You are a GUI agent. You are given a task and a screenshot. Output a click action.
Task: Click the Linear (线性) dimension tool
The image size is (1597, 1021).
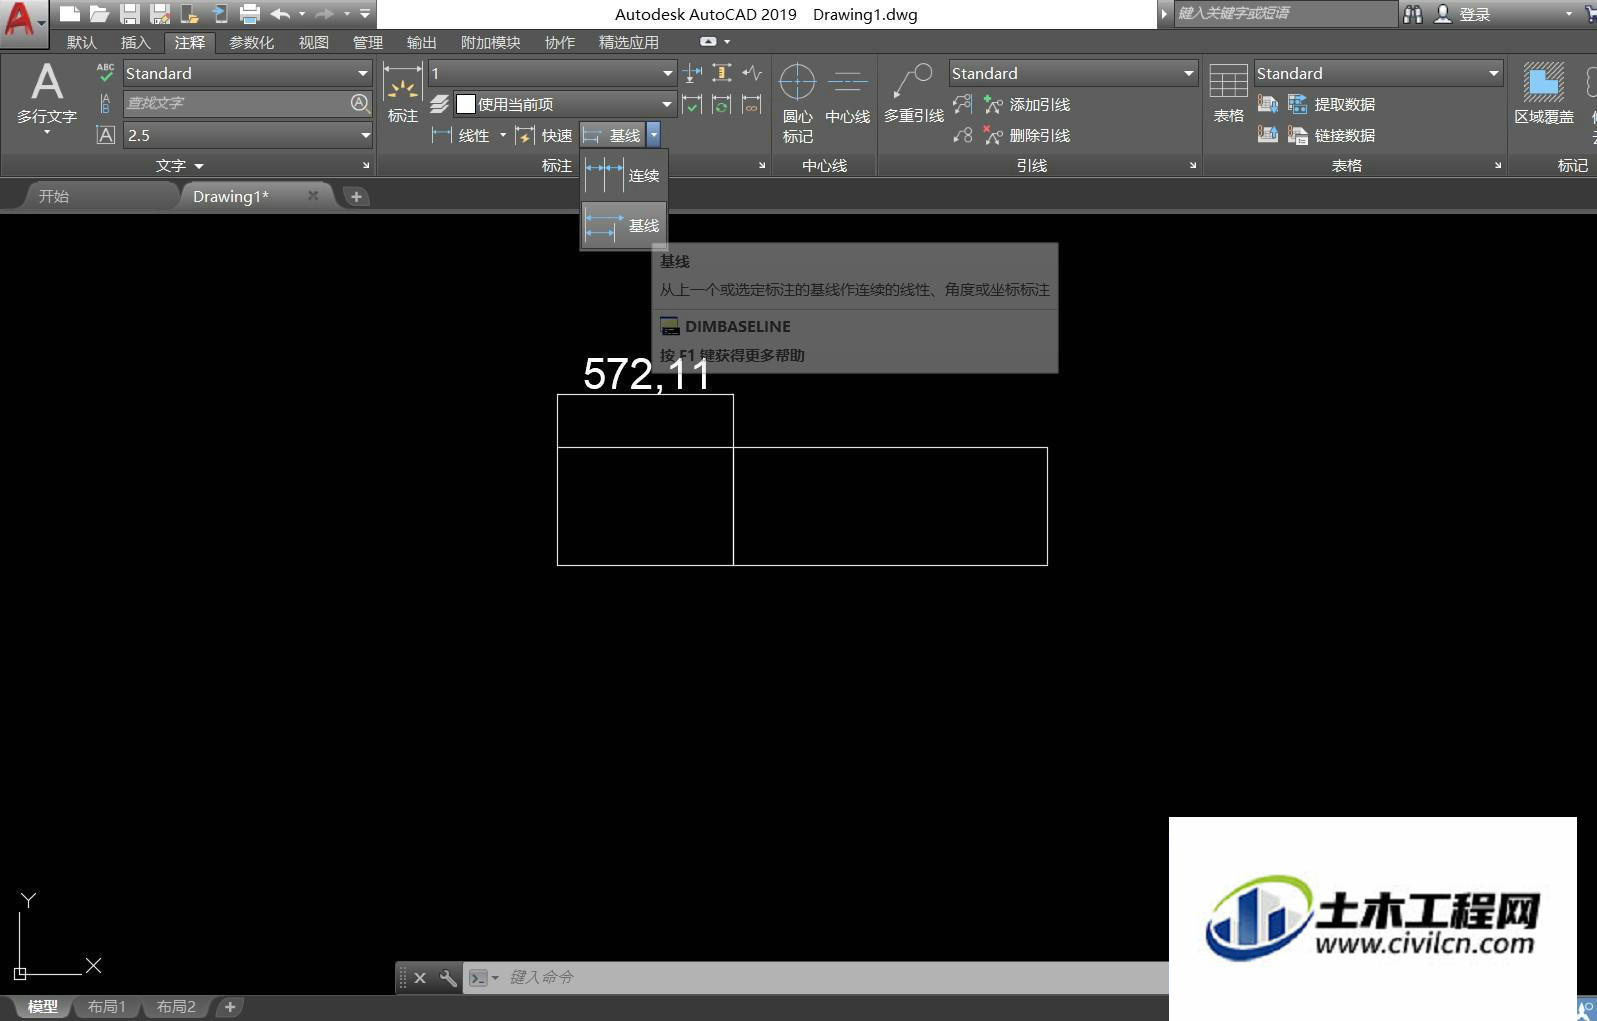(460, 135)
